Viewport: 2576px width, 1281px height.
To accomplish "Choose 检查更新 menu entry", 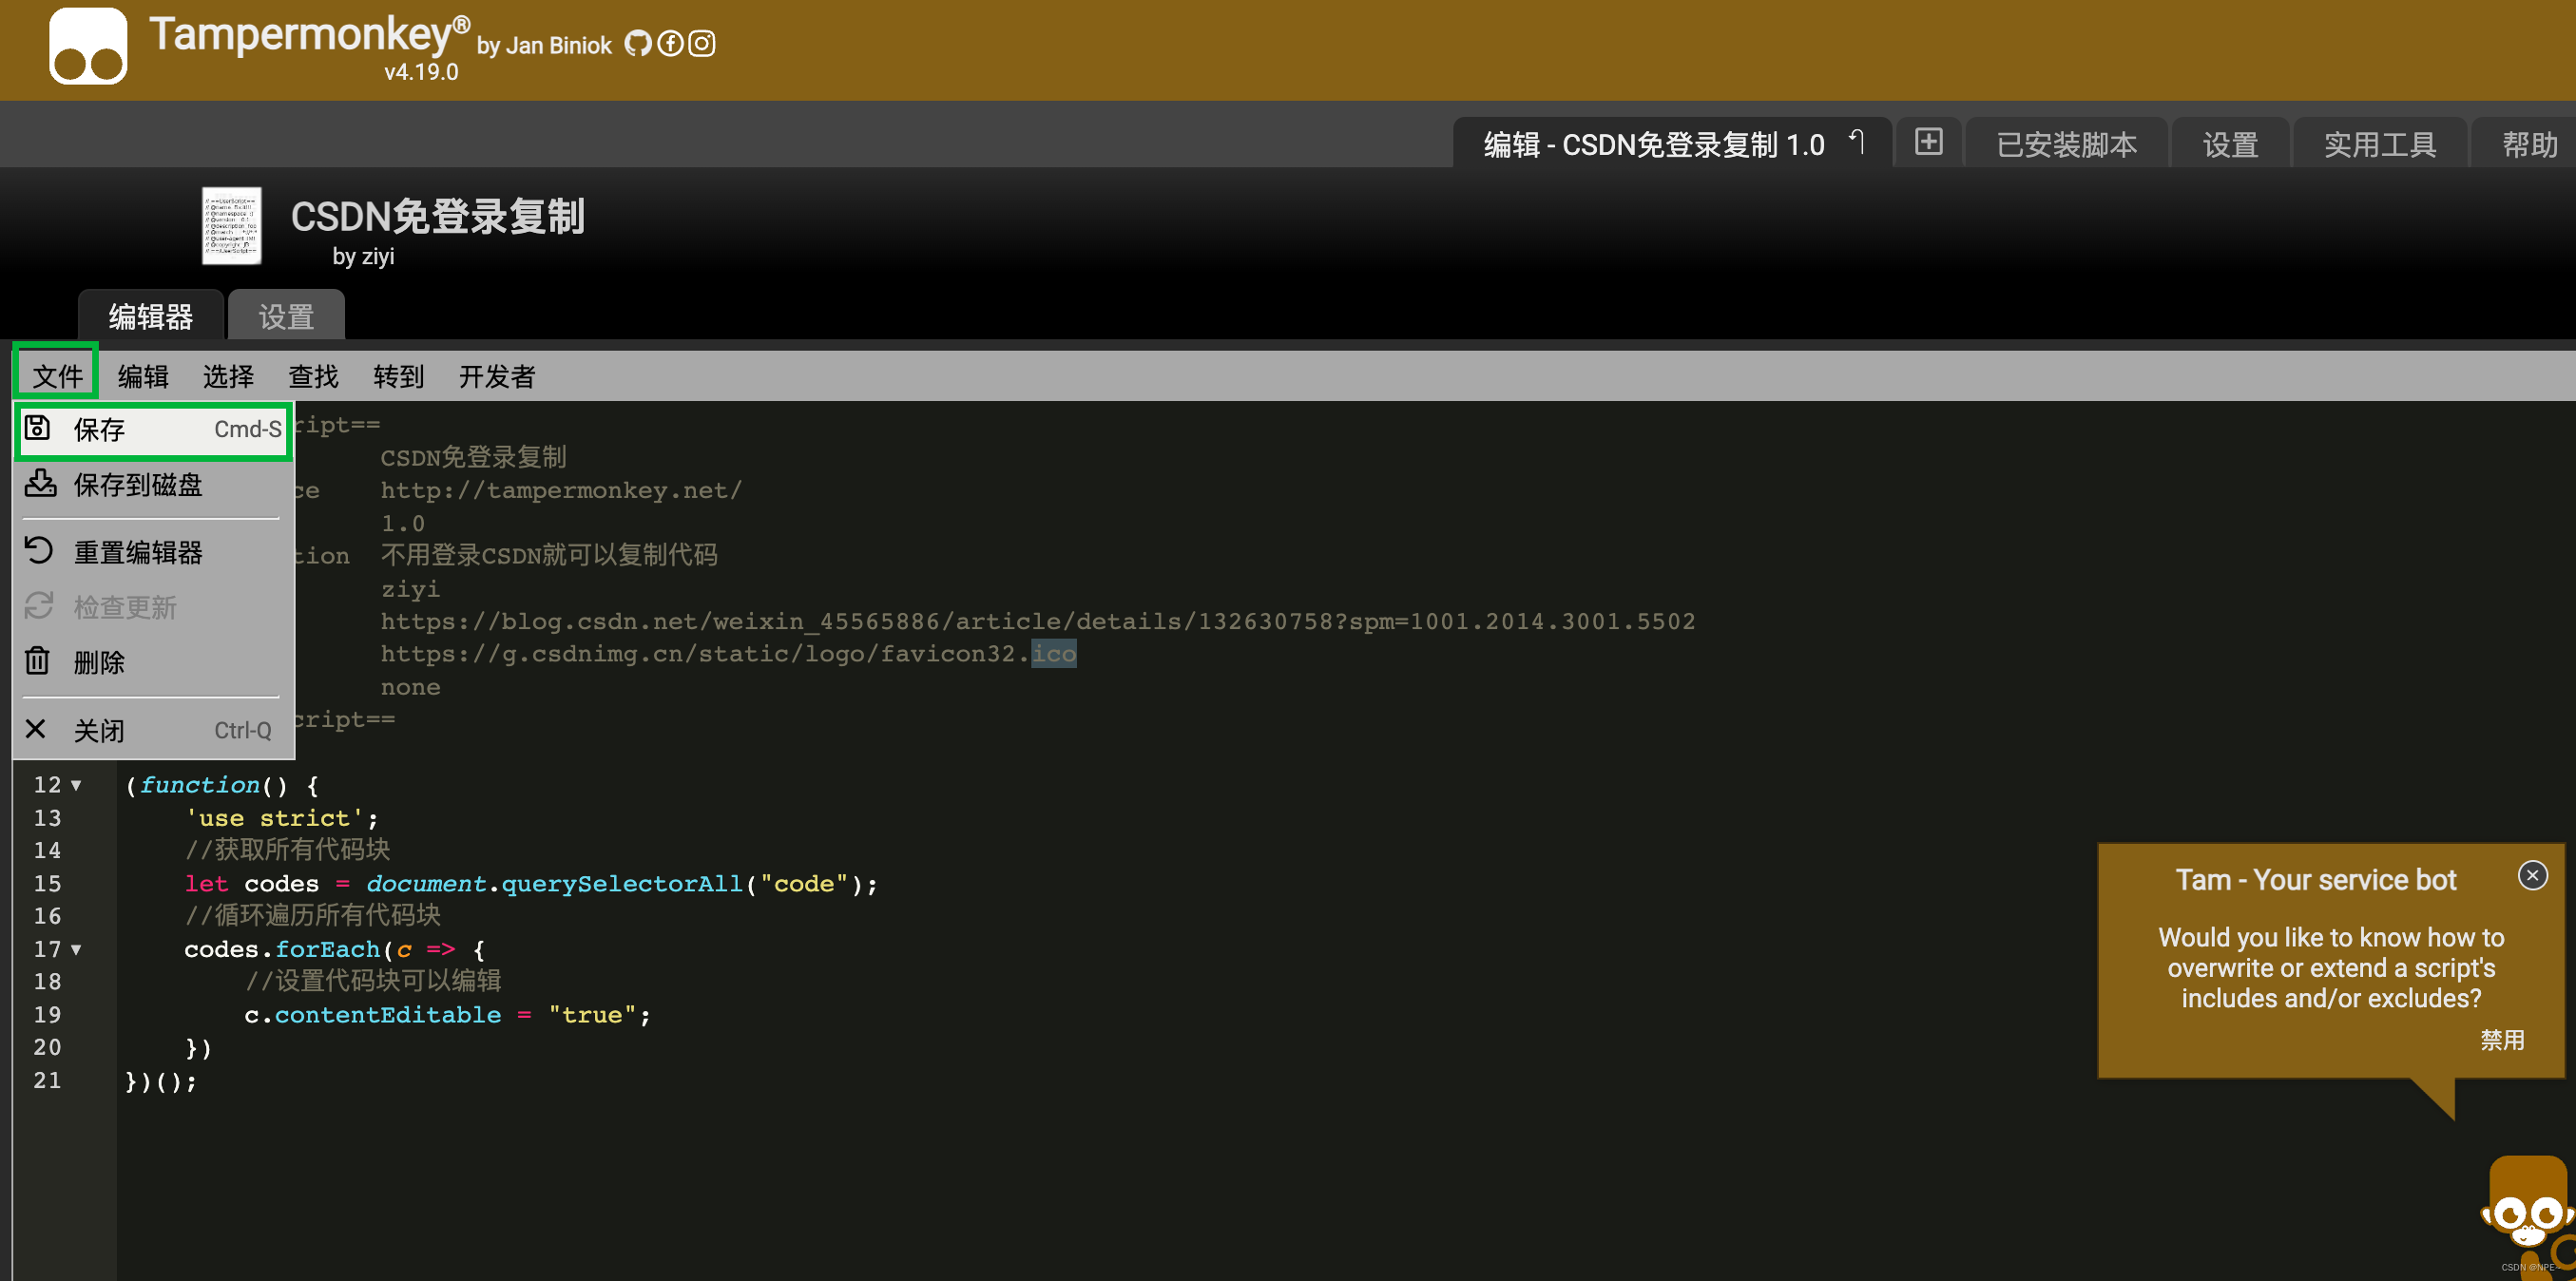I will pyautogui.click(x=153, y=607).
